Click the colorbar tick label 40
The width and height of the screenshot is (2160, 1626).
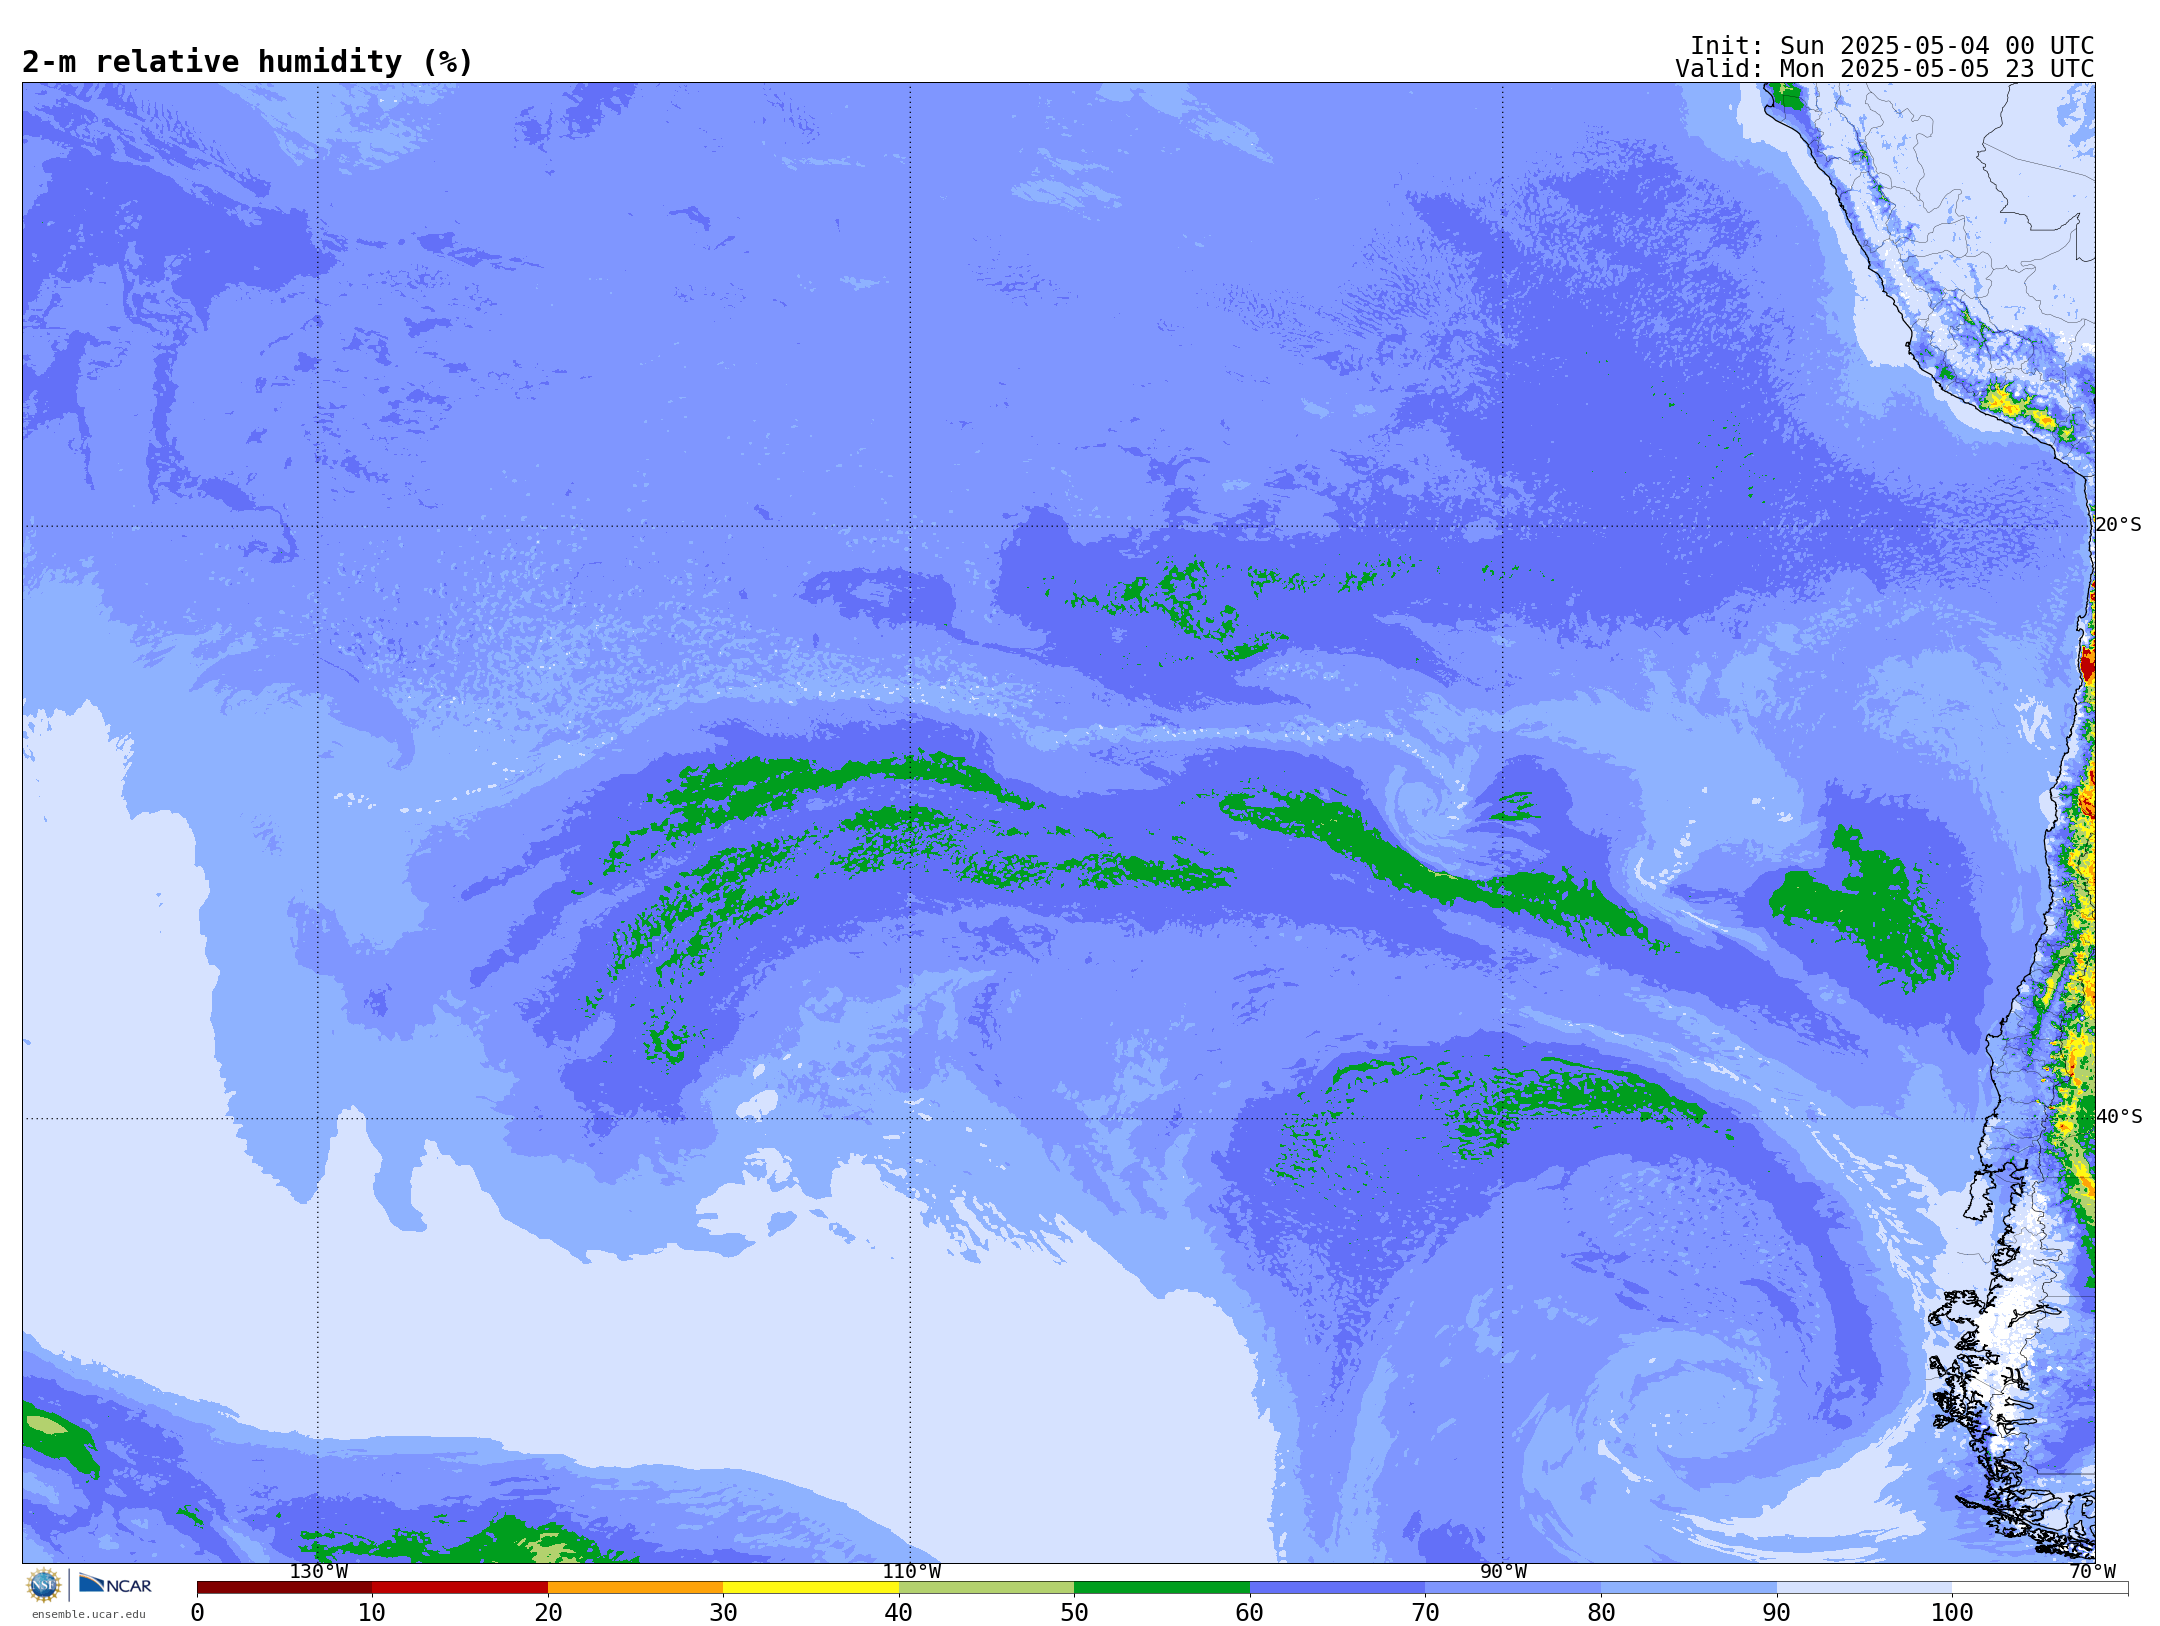[x=899, y=1613]
